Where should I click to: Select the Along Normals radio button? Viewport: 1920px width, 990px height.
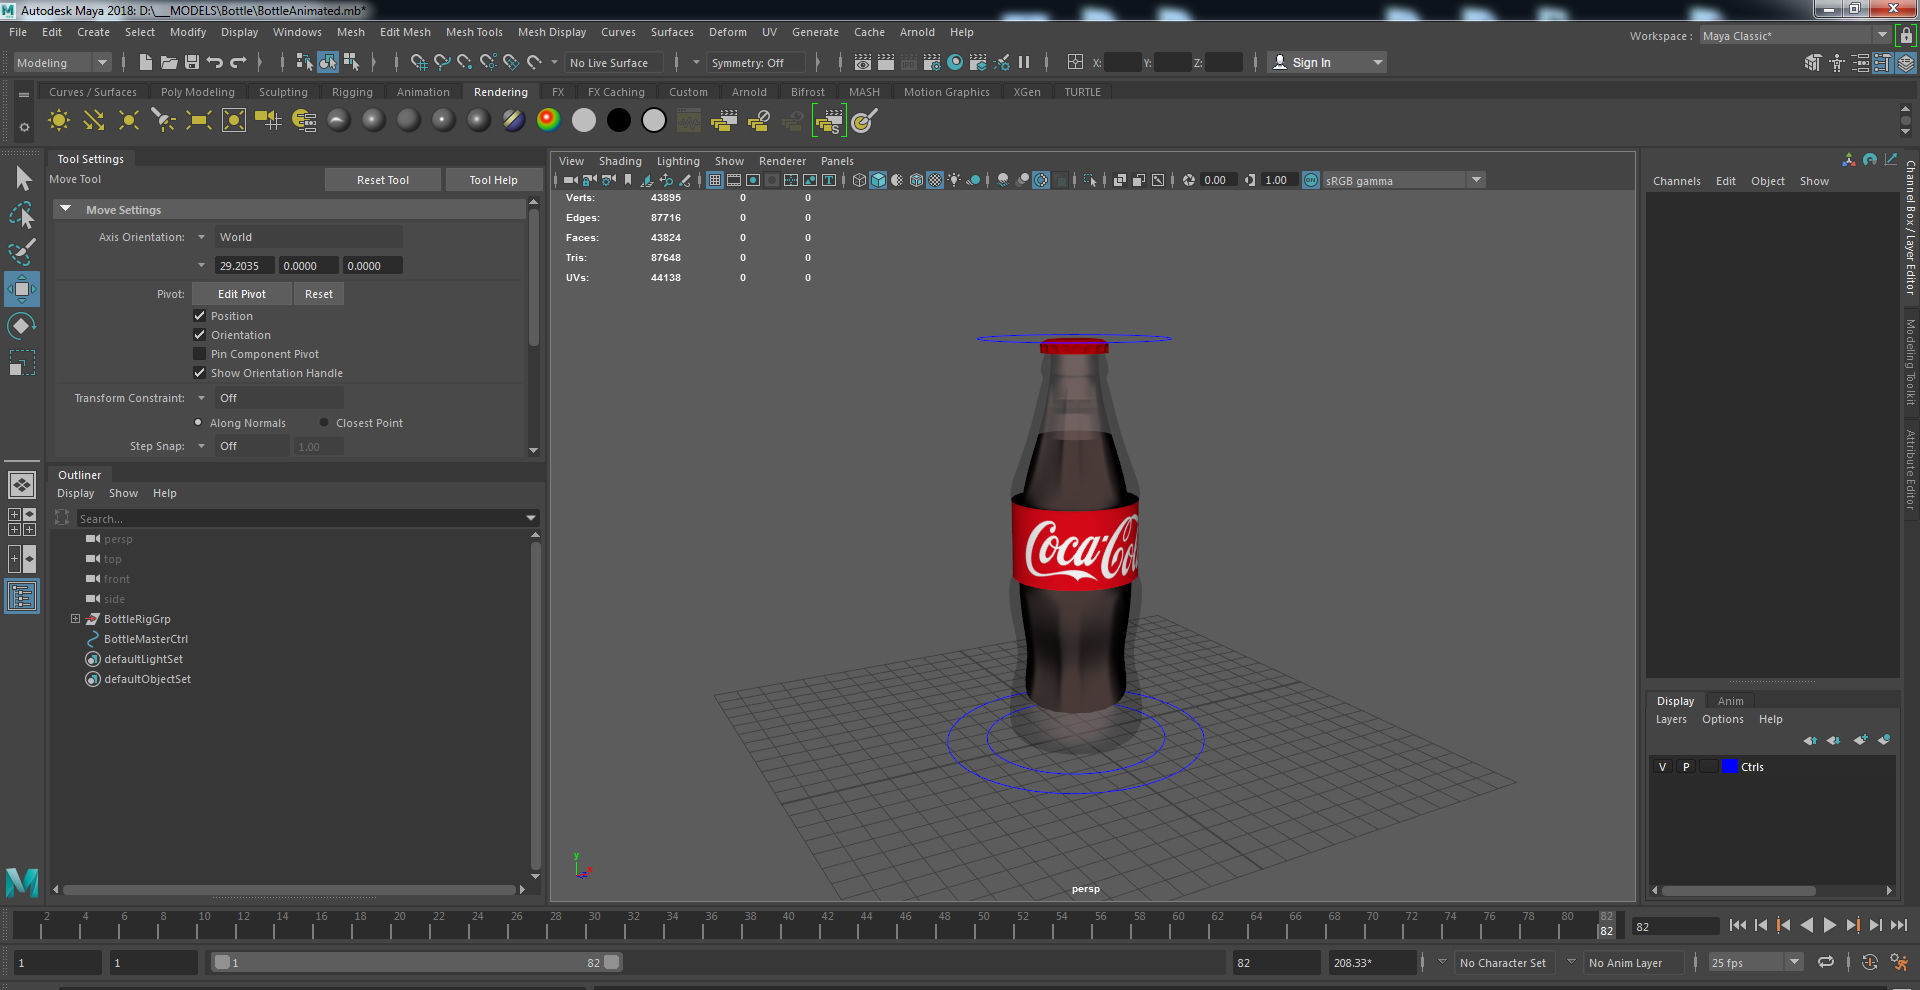[x=198, y=422]
